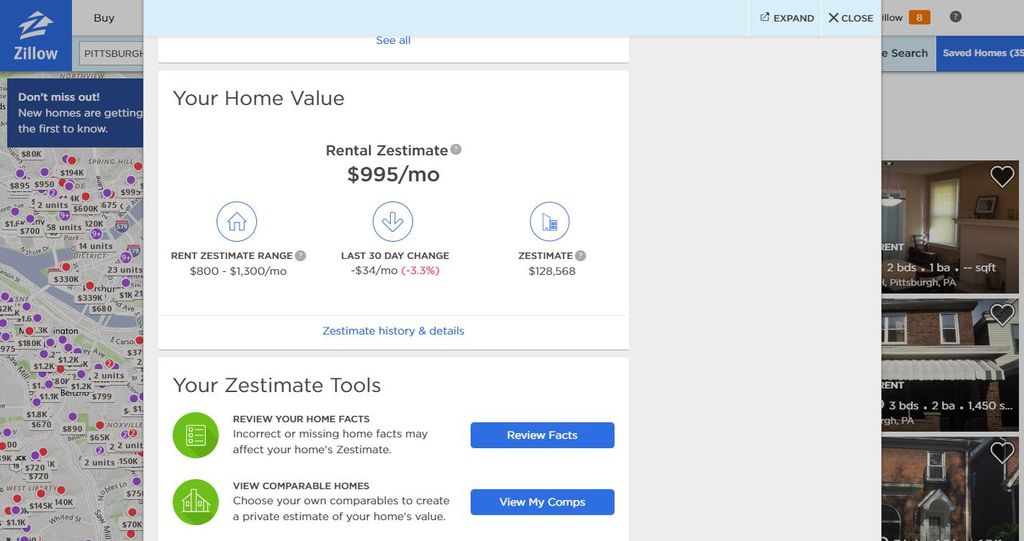1024x541 pixels.
Task: Click the $890 map price marker
Action: point(72,429)
